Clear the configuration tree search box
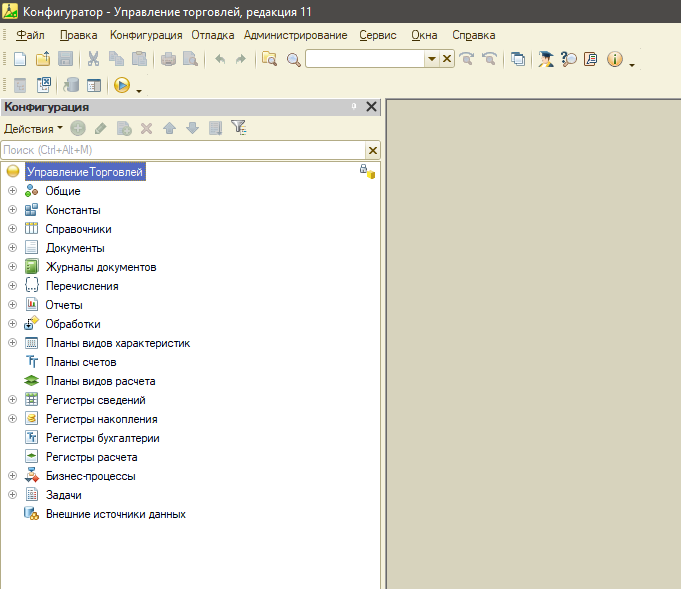 coord(373,150)
